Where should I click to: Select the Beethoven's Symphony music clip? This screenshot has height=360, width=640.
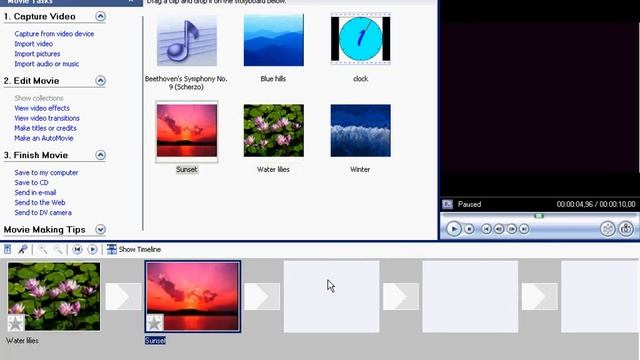coord(187,40)
